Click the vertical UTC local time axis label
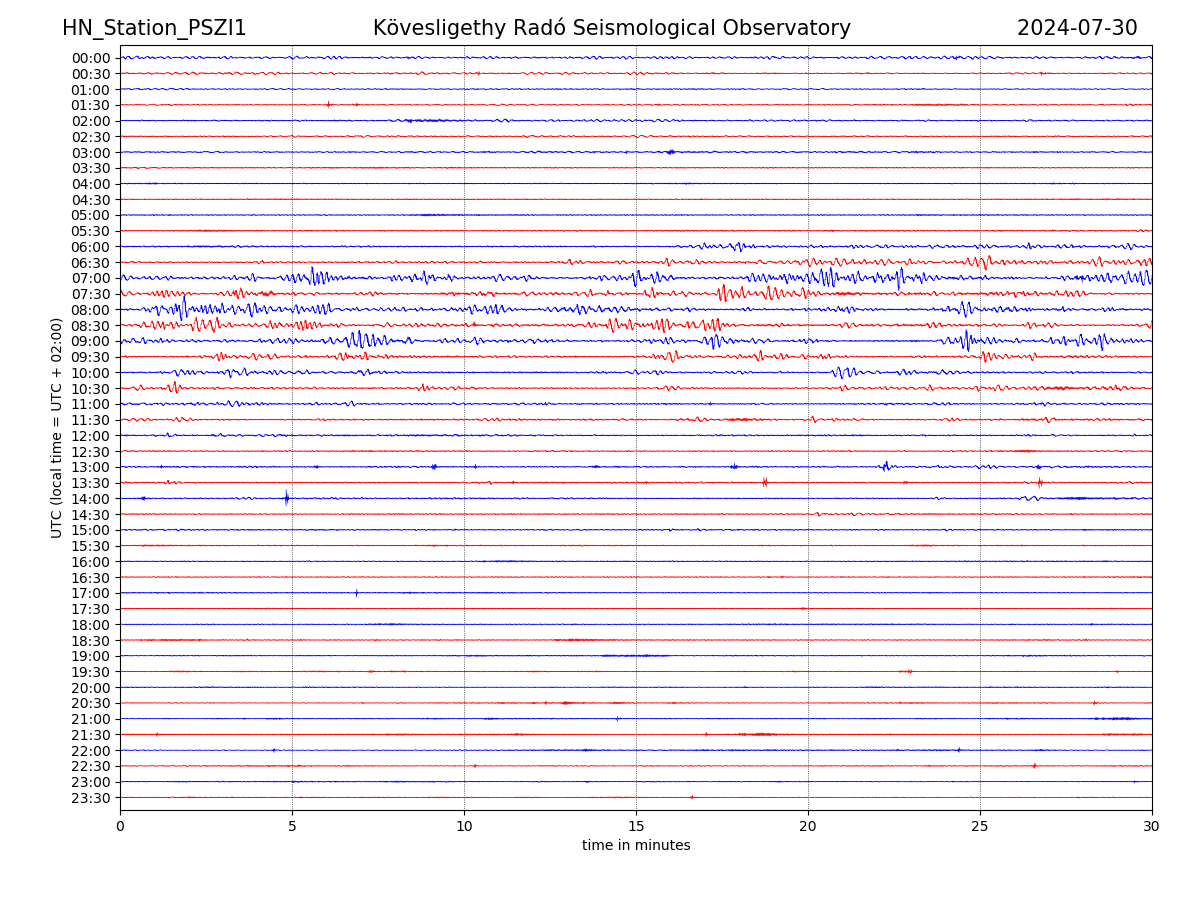Image resolution: width=1200 pixels, height=900 pixels. (57, 428)
